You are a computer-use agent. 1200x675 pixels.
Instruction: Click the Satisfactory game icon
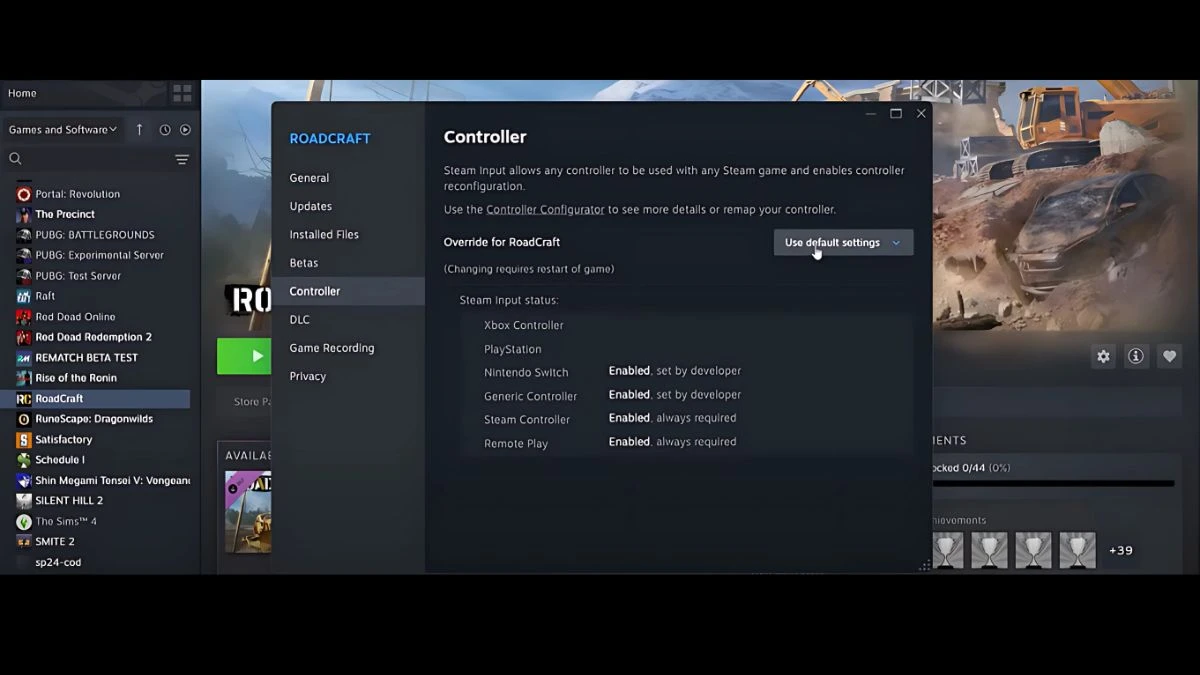pos(24,440)
